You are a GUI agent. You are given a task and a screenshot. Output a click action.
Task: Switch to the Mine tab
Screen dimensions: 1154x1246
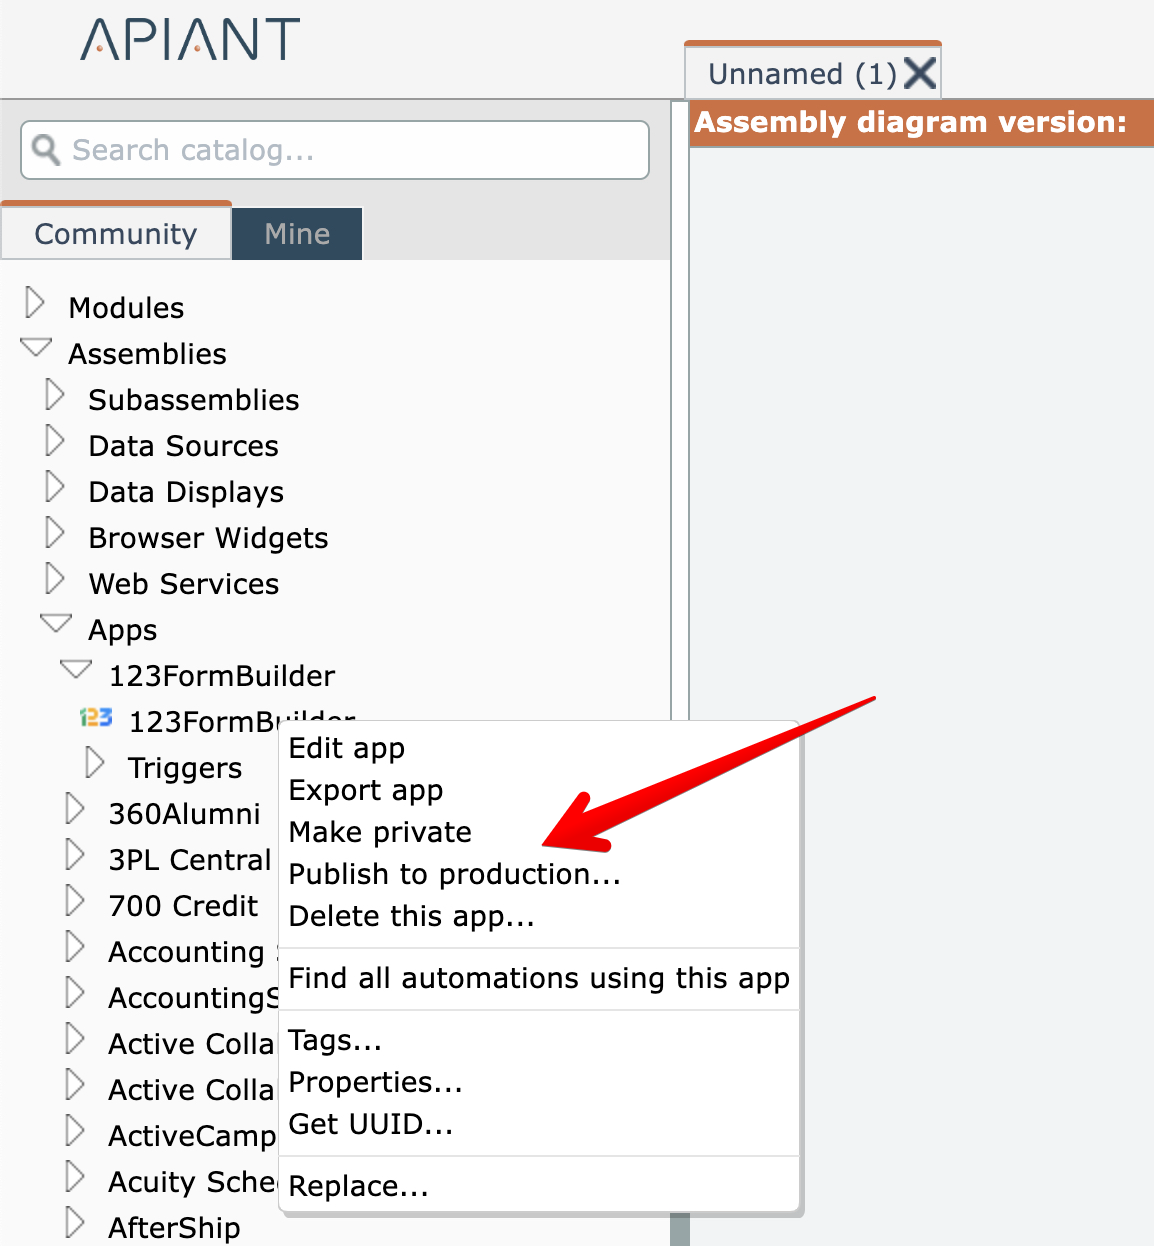click(297, 234)
